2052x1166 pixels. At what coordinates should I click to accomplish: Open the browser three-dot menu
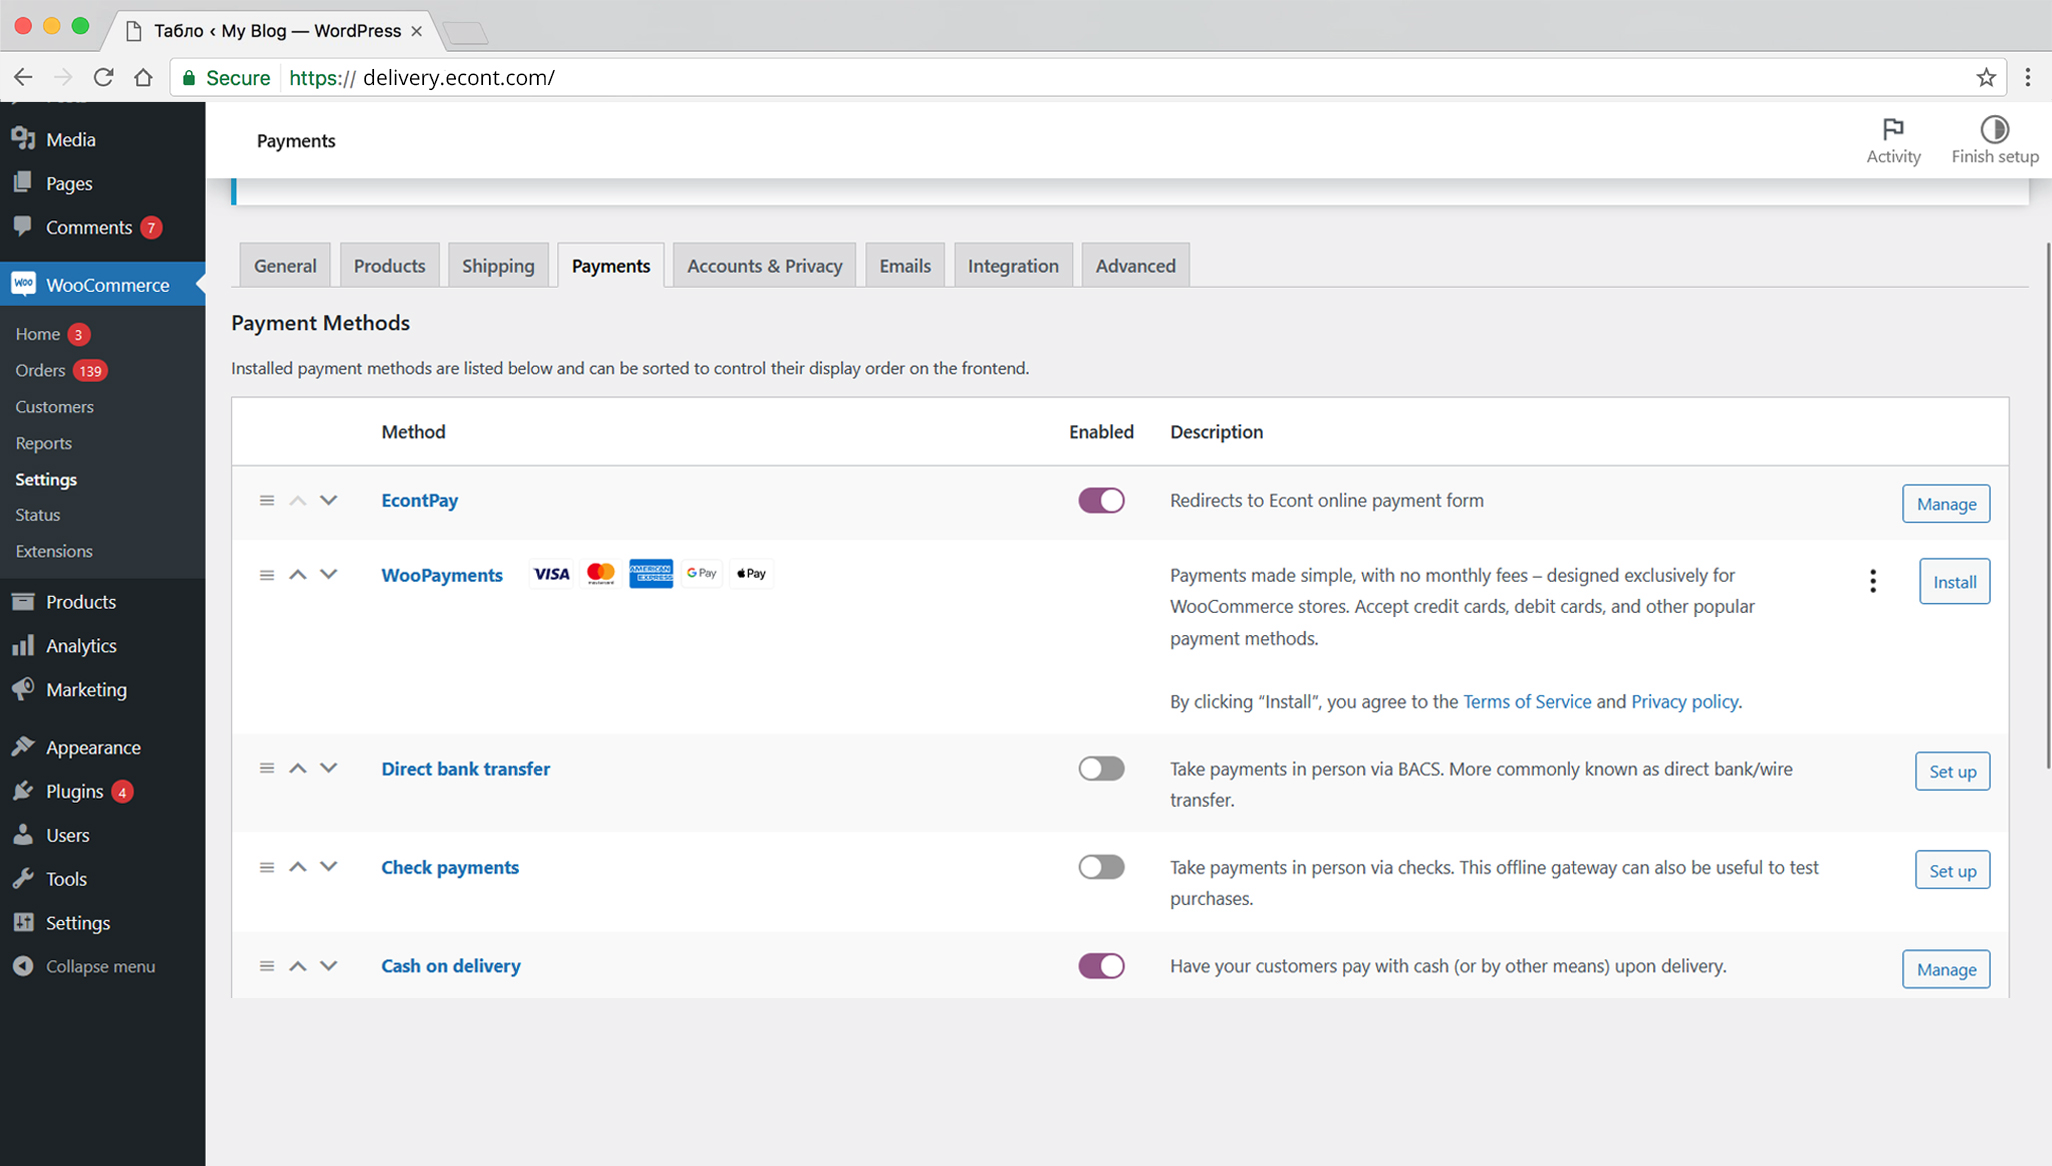click(x=2028, y=77)
